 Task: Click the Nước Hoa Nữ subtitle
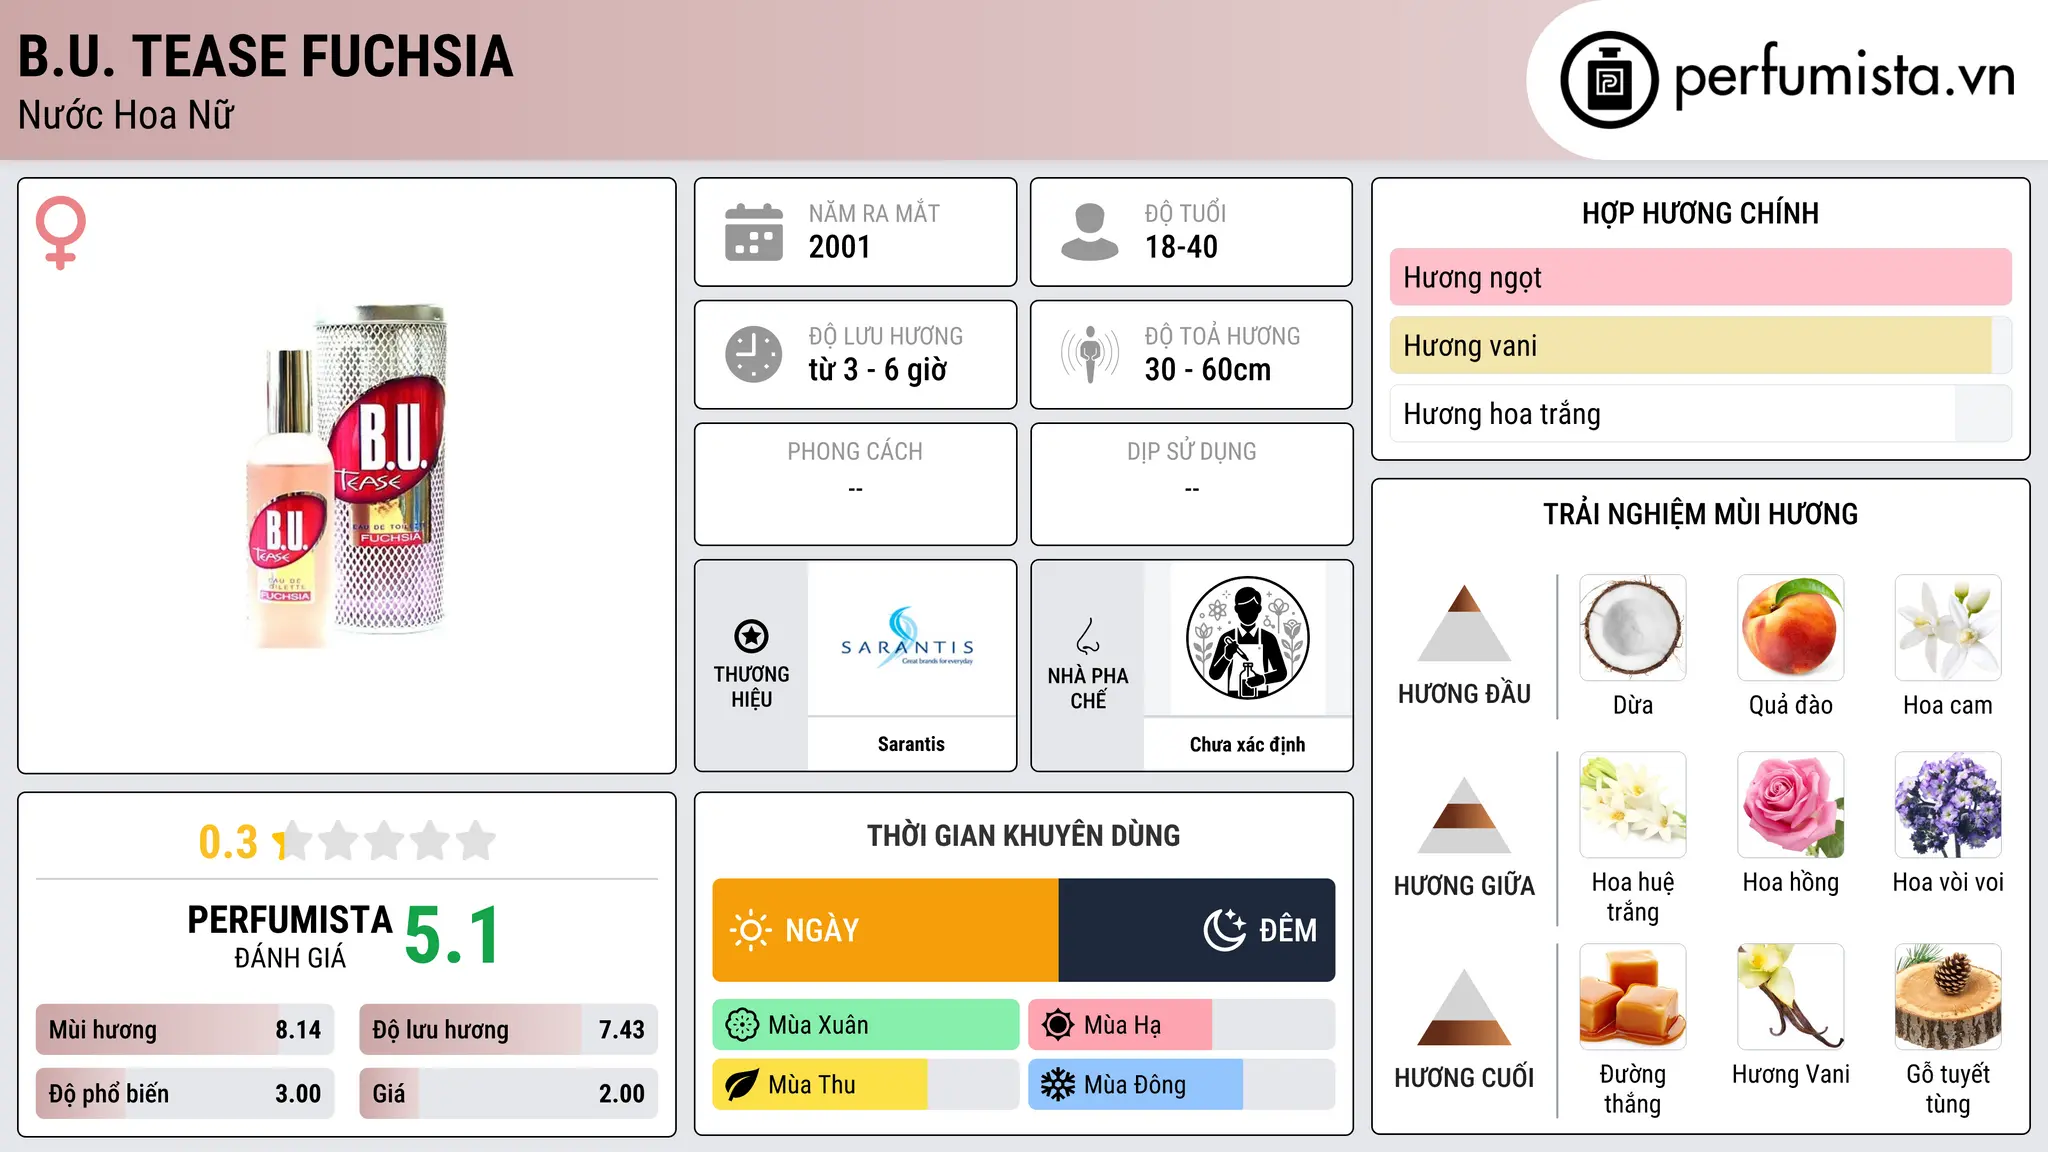point(126,115)
